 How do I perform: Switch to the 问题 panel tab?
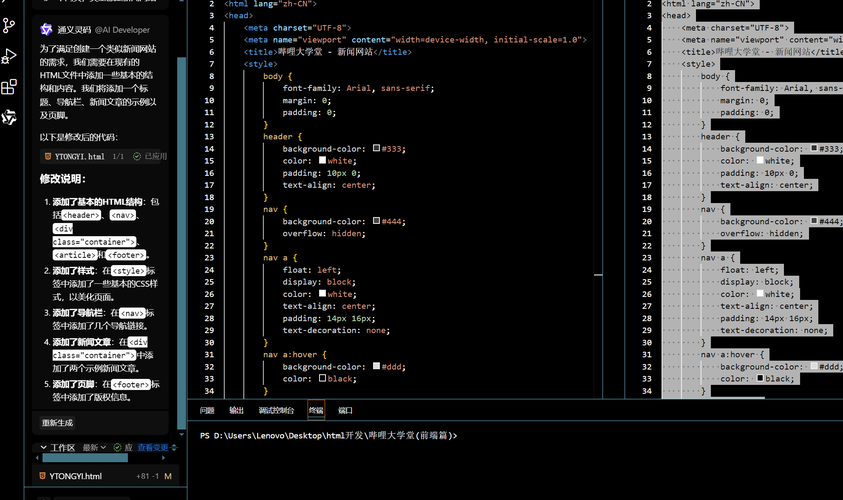point(207,410)
